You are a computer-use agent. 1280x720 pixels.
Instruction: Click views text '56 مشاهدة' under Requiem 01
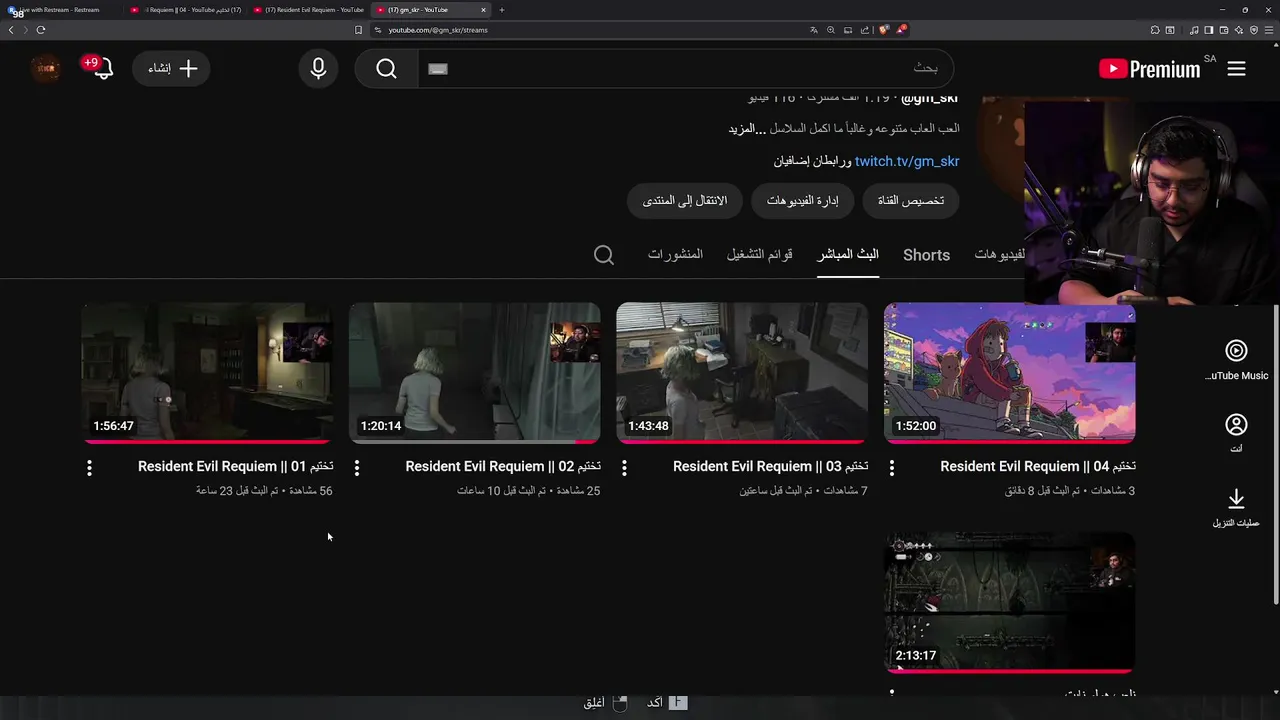coord(313,491)
